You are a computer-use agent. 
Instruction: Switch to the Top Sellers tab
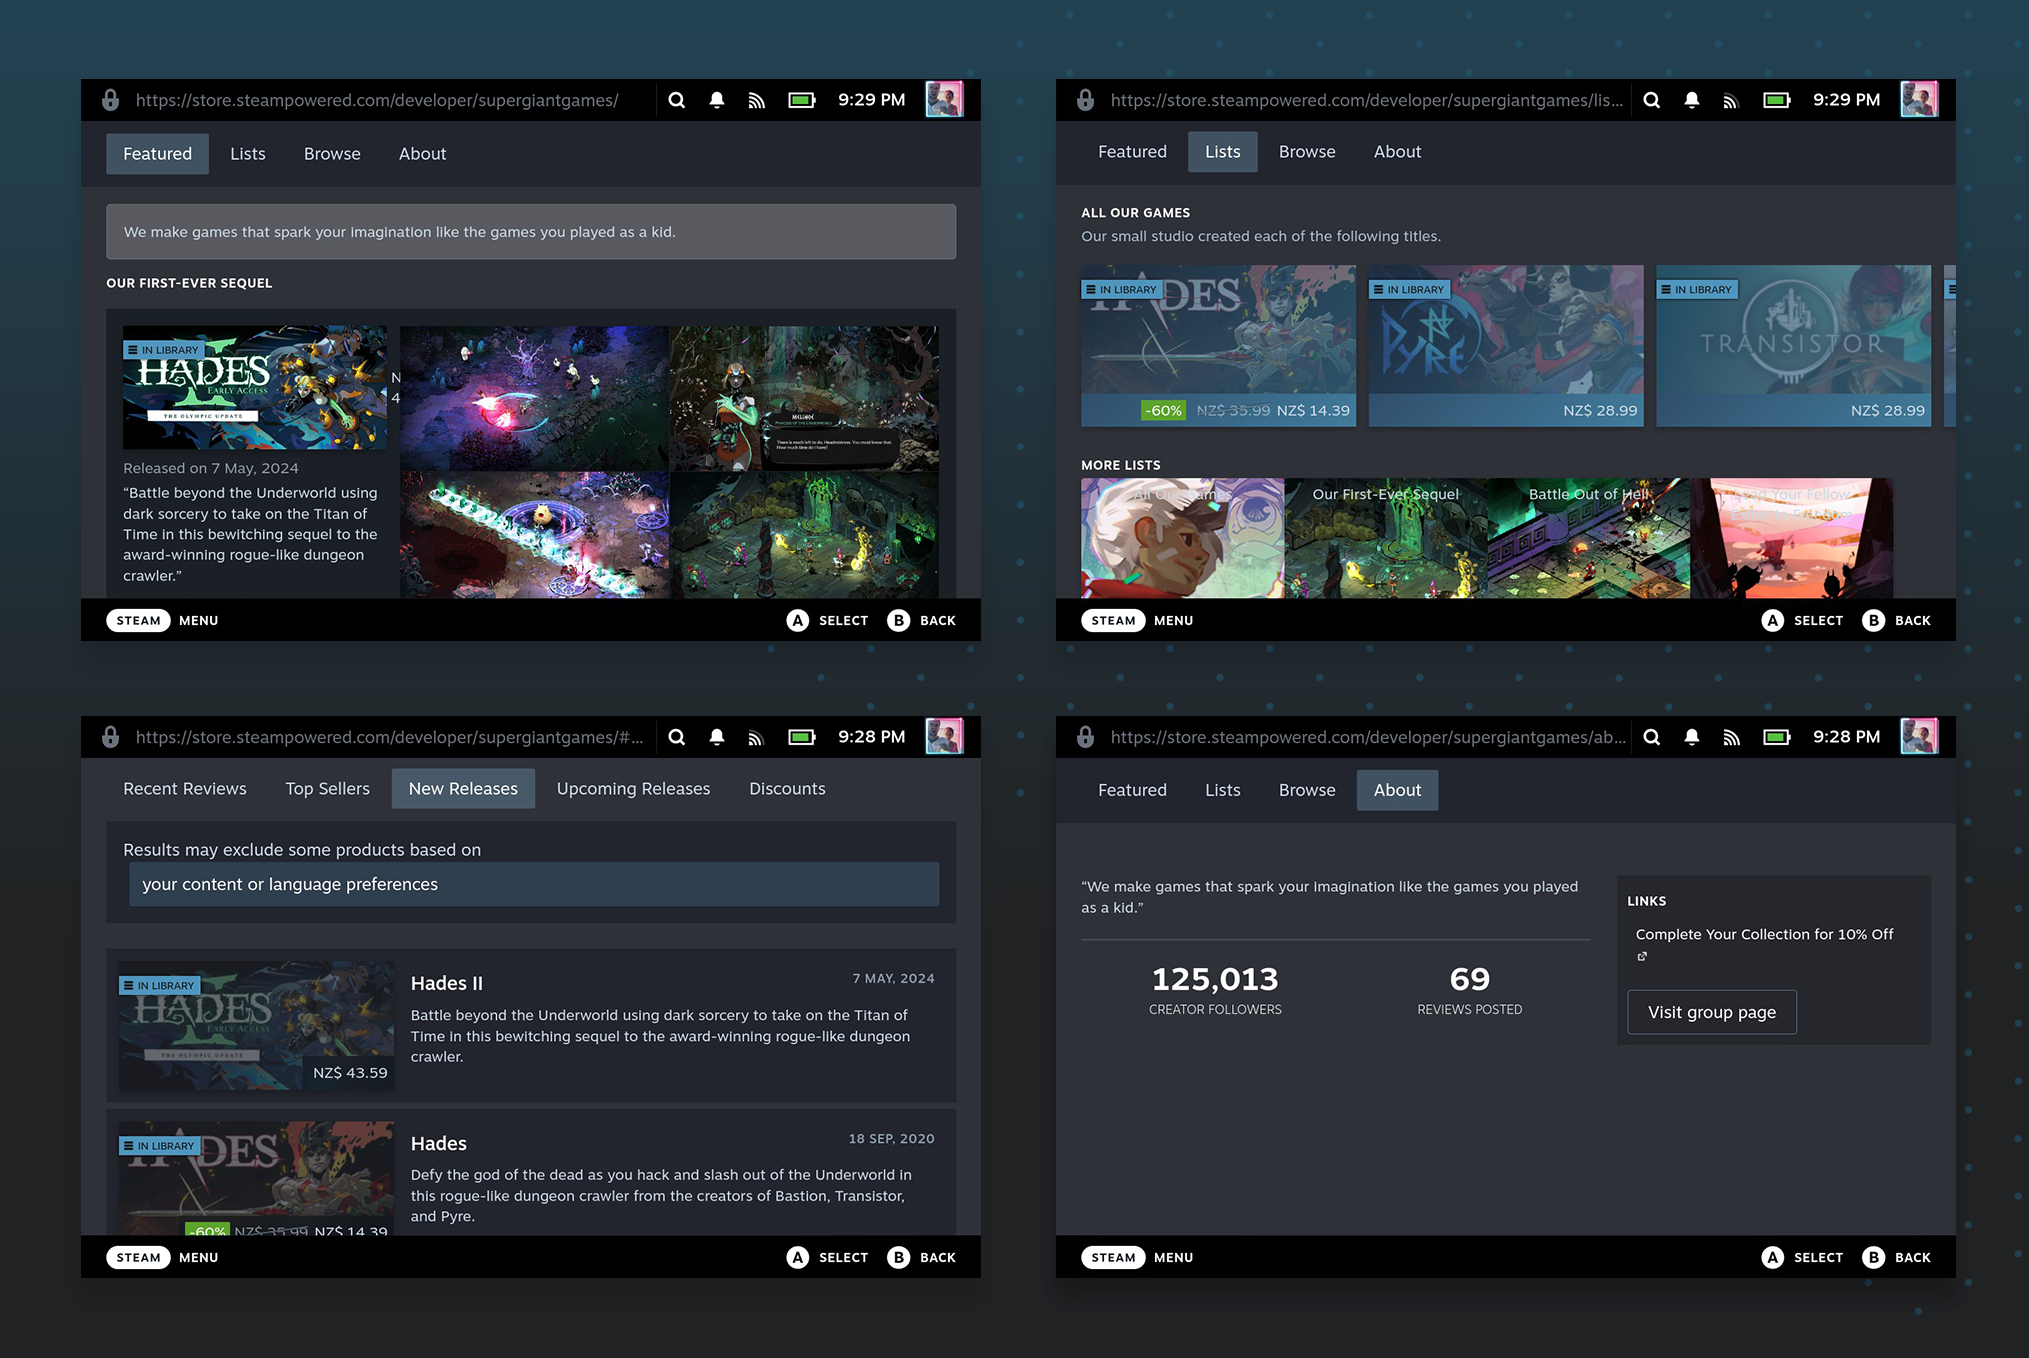(327, 789)
